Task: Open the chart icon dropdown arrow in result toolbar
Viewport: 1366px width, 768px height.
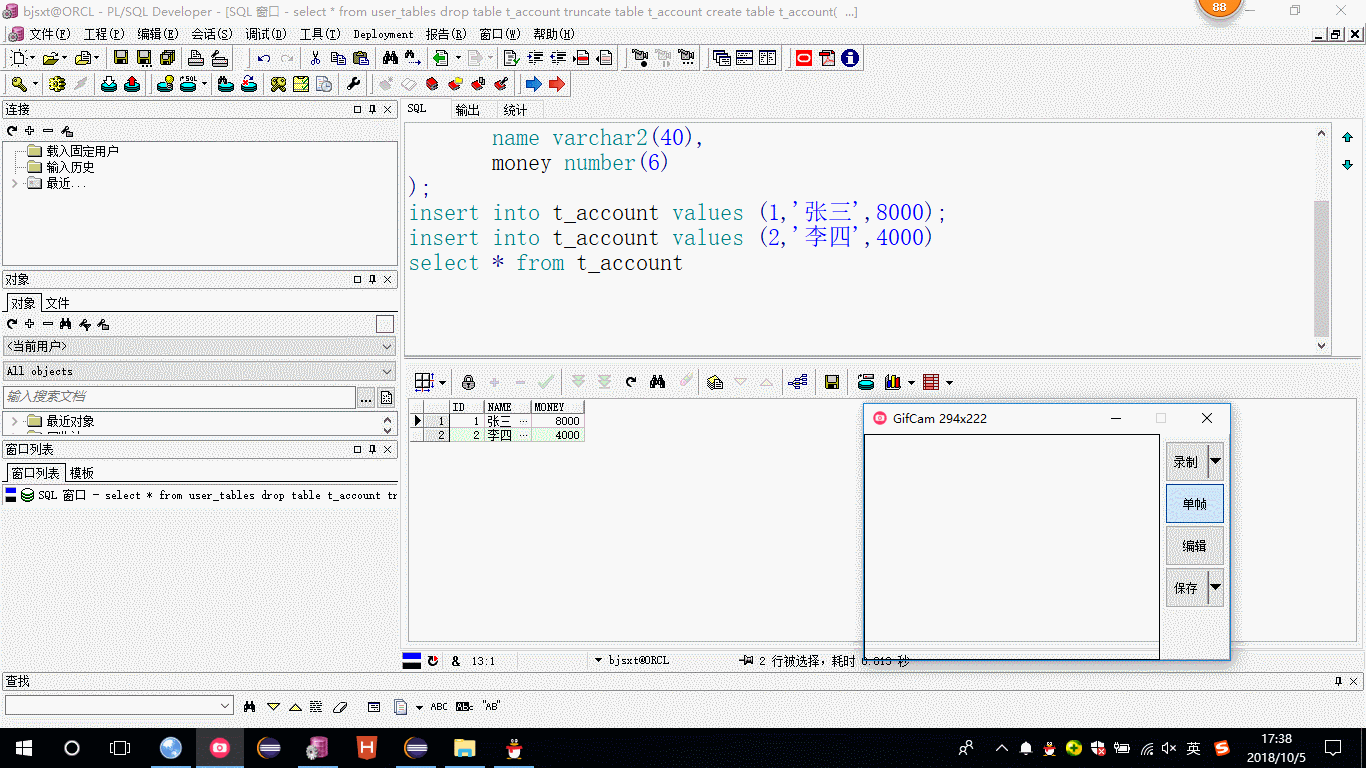Action: 909,382
